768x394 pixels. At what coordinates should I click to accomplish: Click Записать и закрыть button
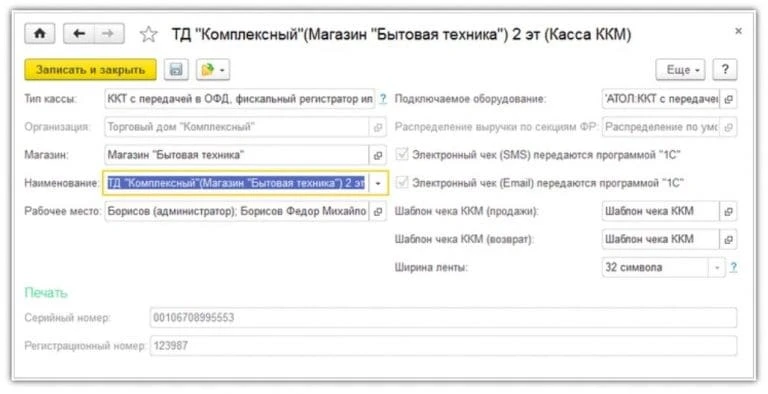point(91,70)
